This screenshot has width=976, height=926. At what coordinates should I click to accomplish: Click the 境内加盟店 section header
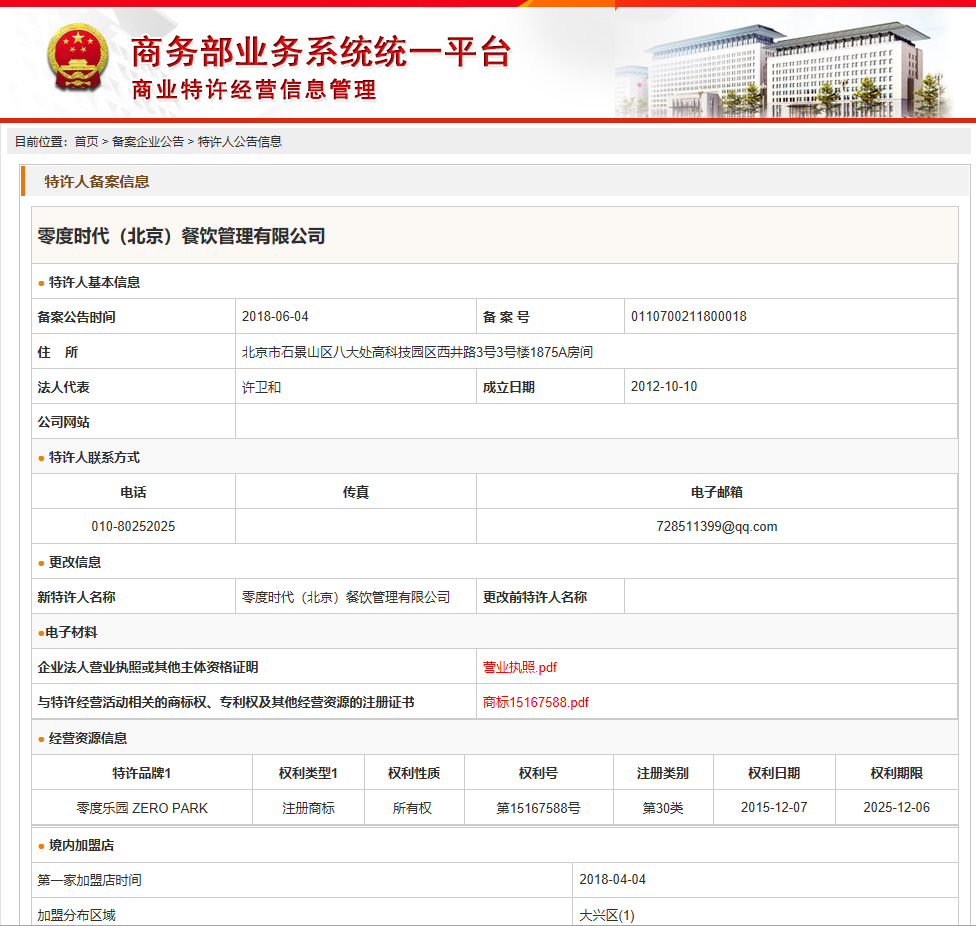point(82,845)
